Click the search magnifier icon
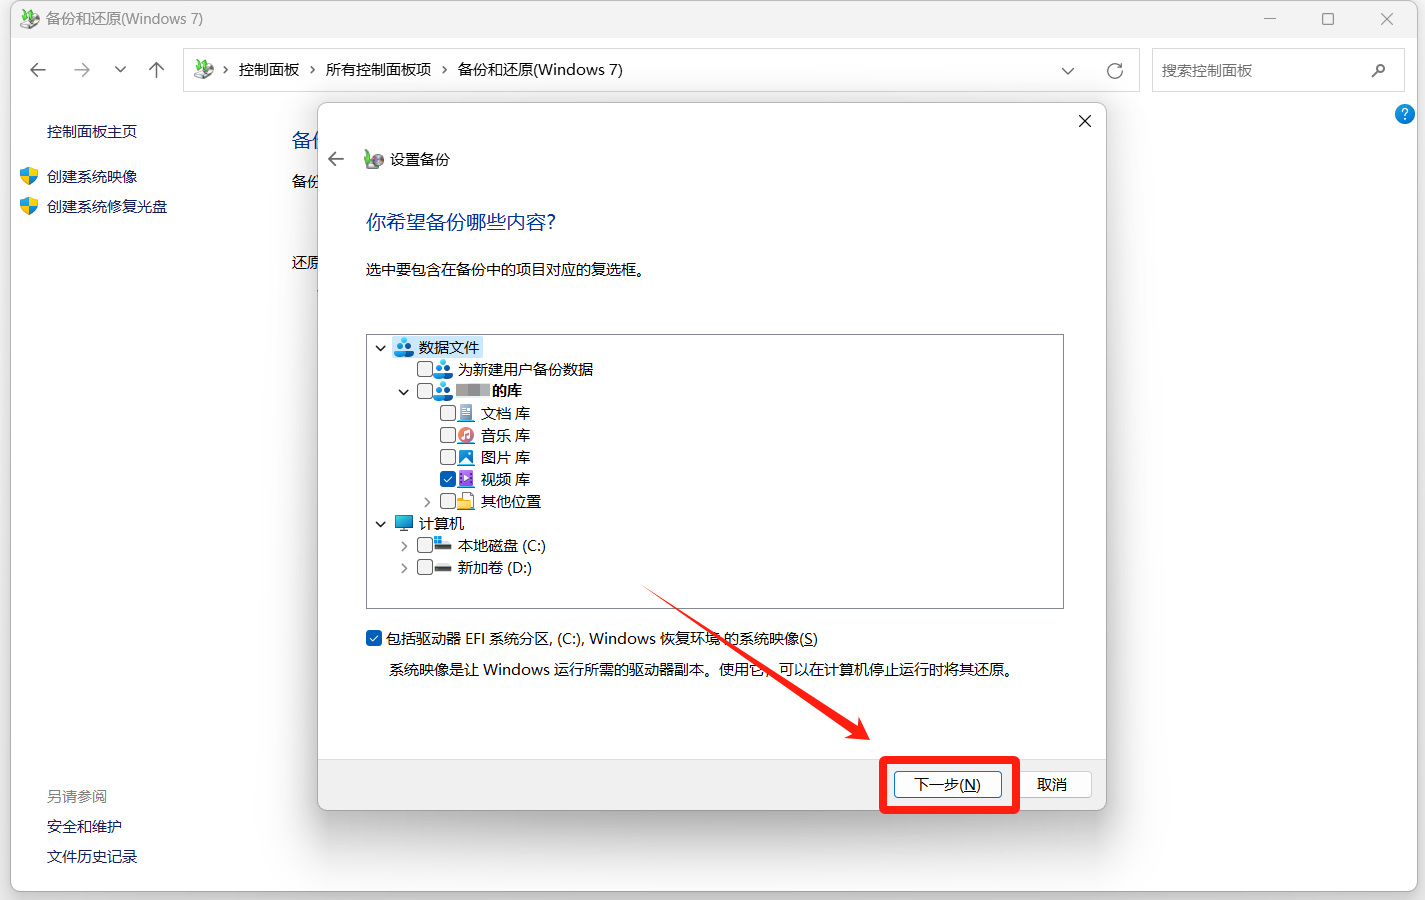 point(1378,70)
